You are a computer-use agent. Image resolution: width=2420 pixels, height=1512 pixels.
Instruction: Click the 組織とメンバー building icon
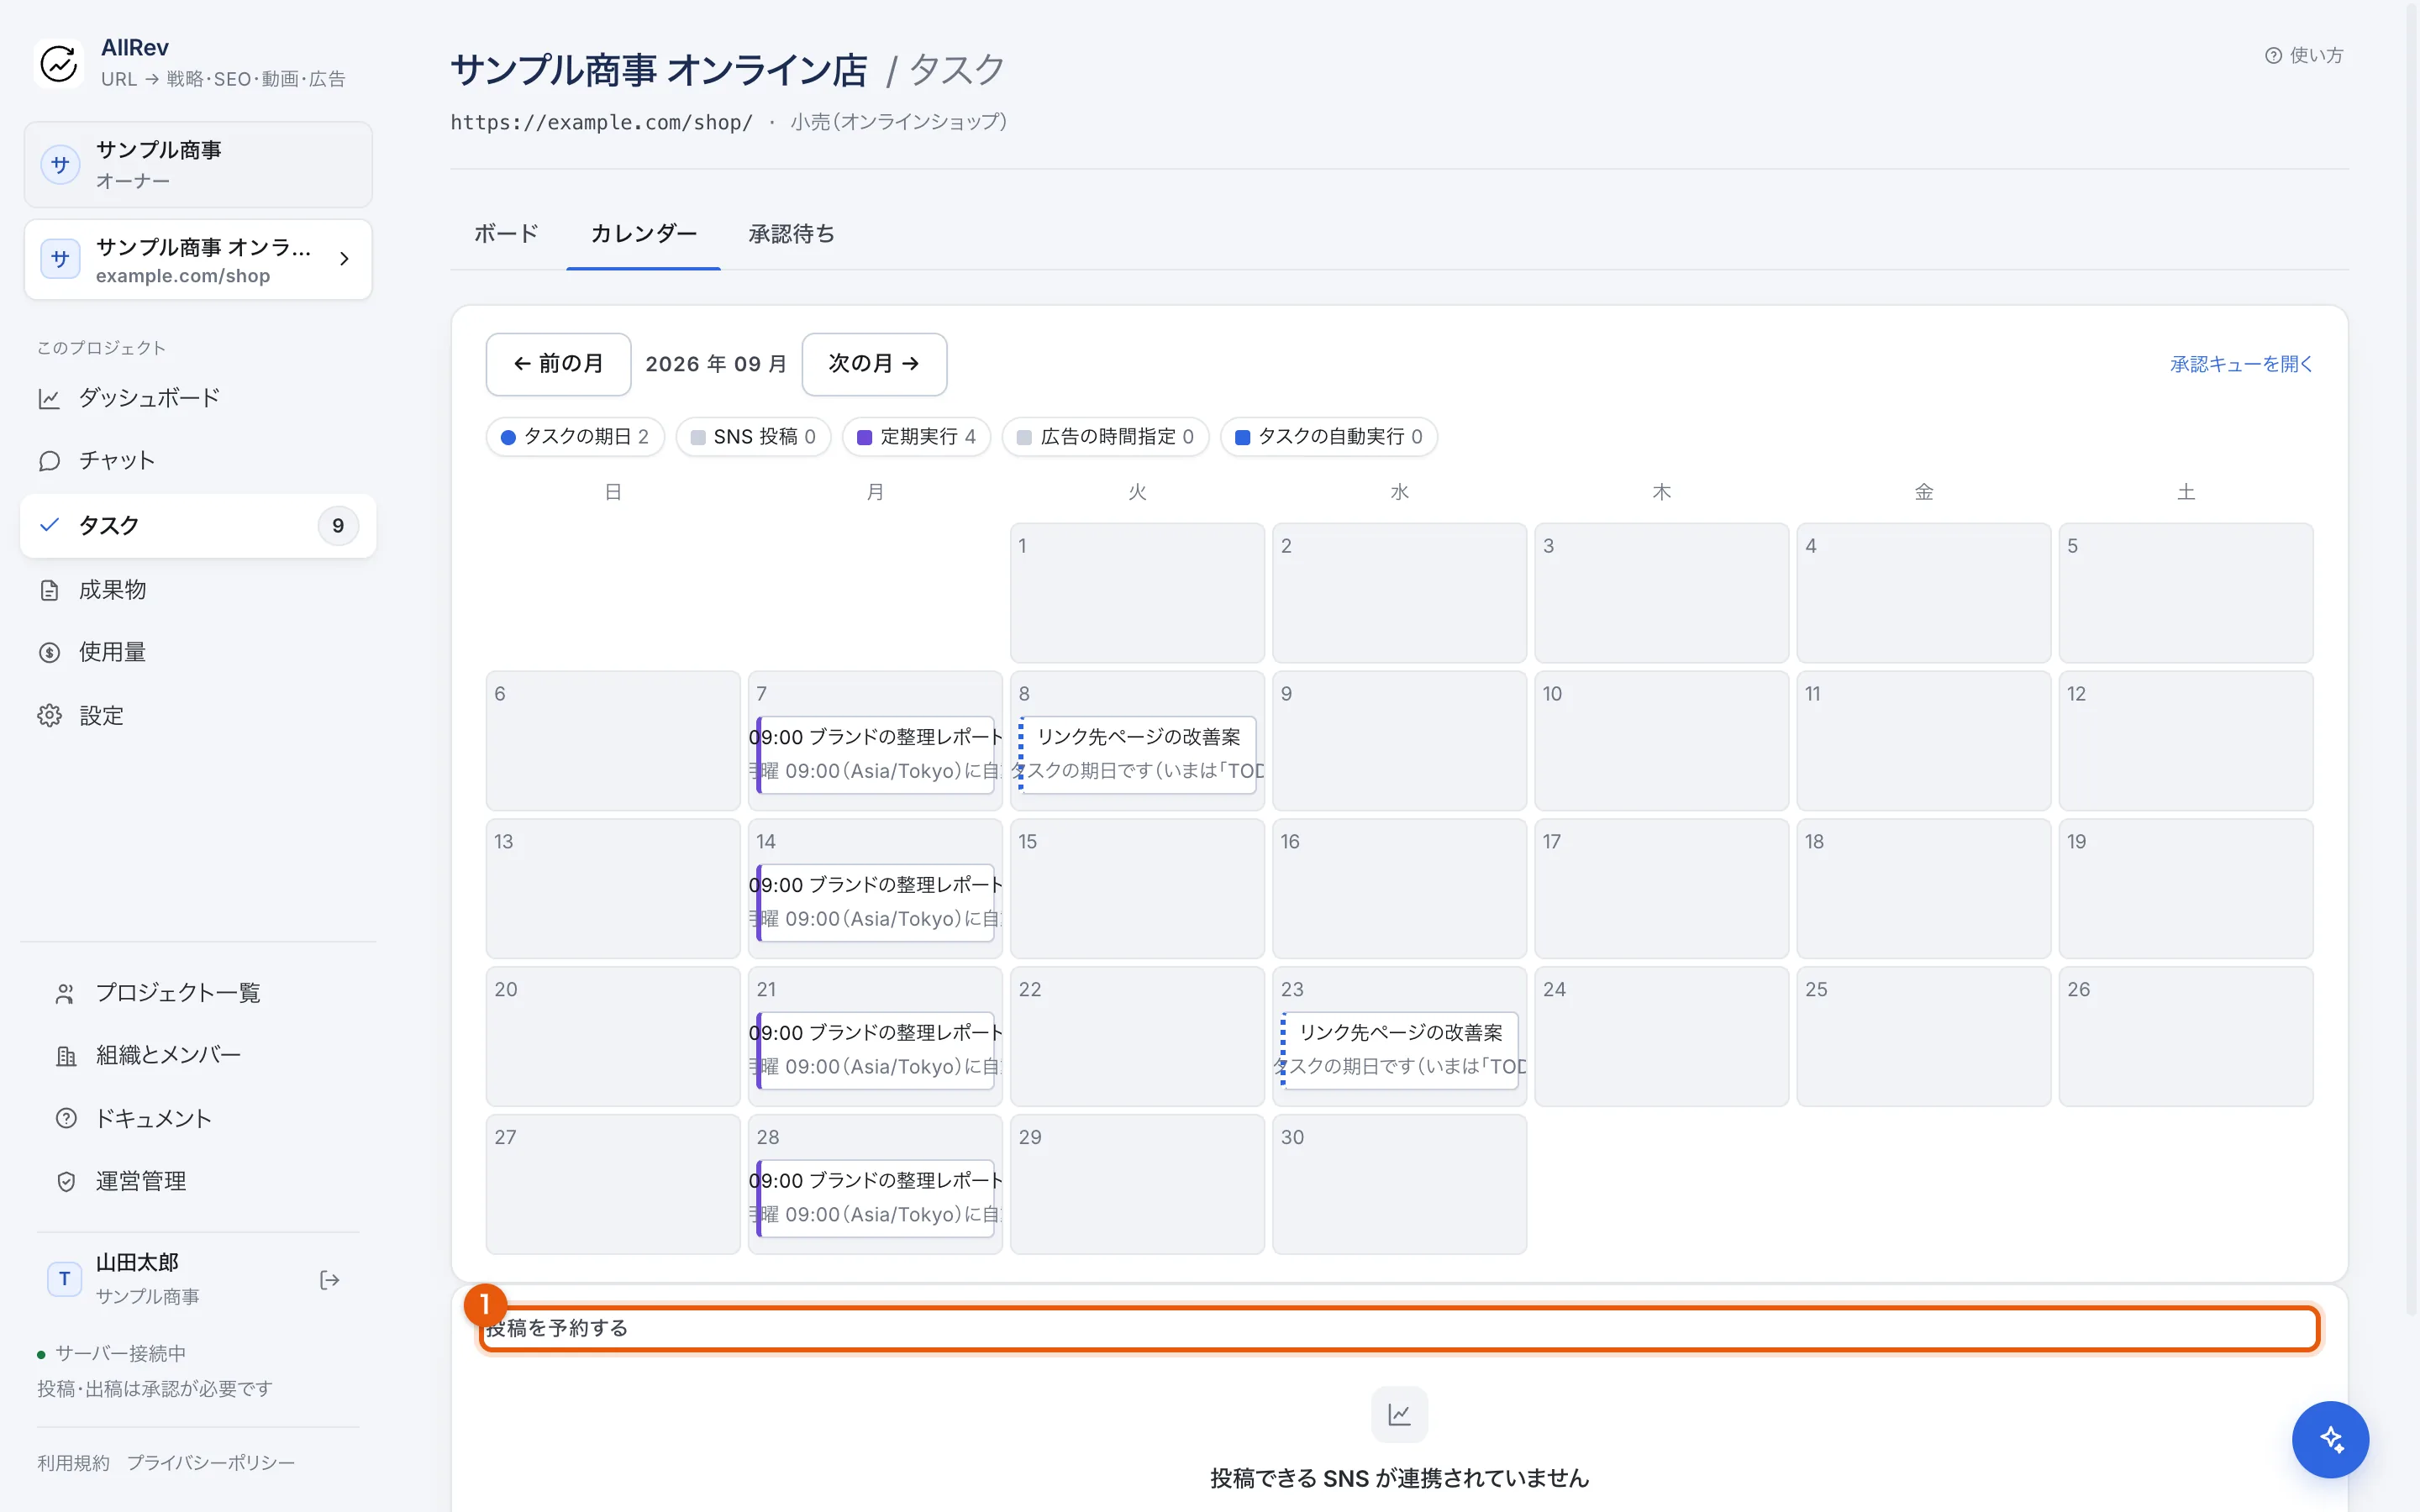(x=66, y=1056)
